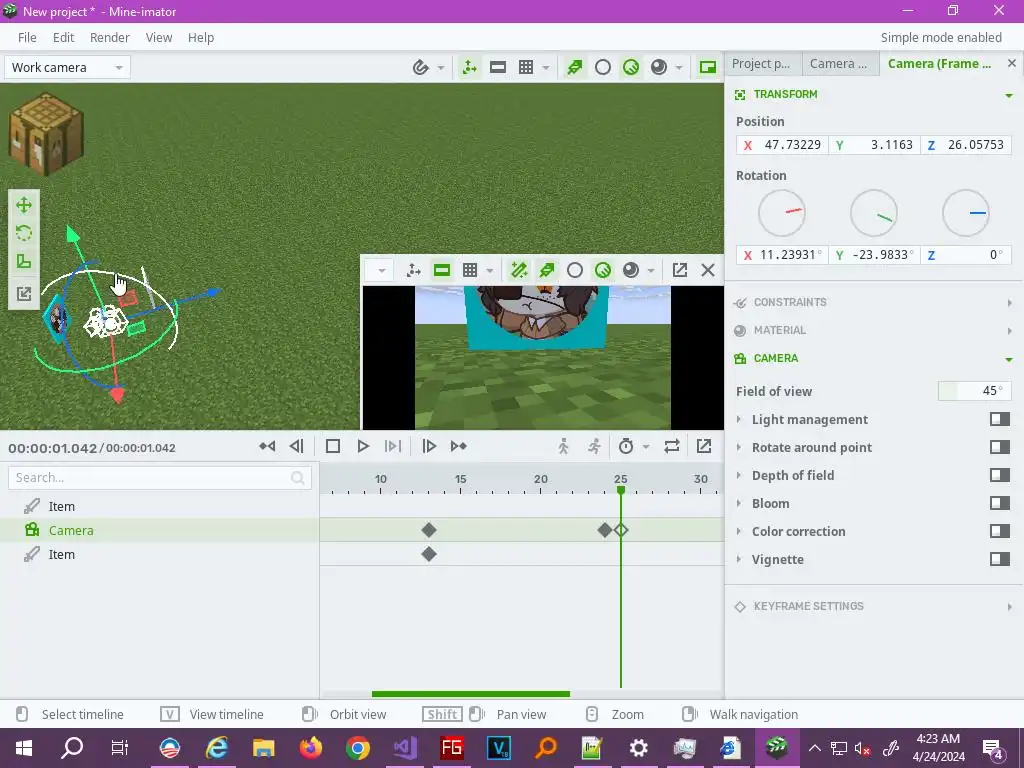Click the timeline Search field
Viewport: 1024px width, 768px height.
point(160,478)
